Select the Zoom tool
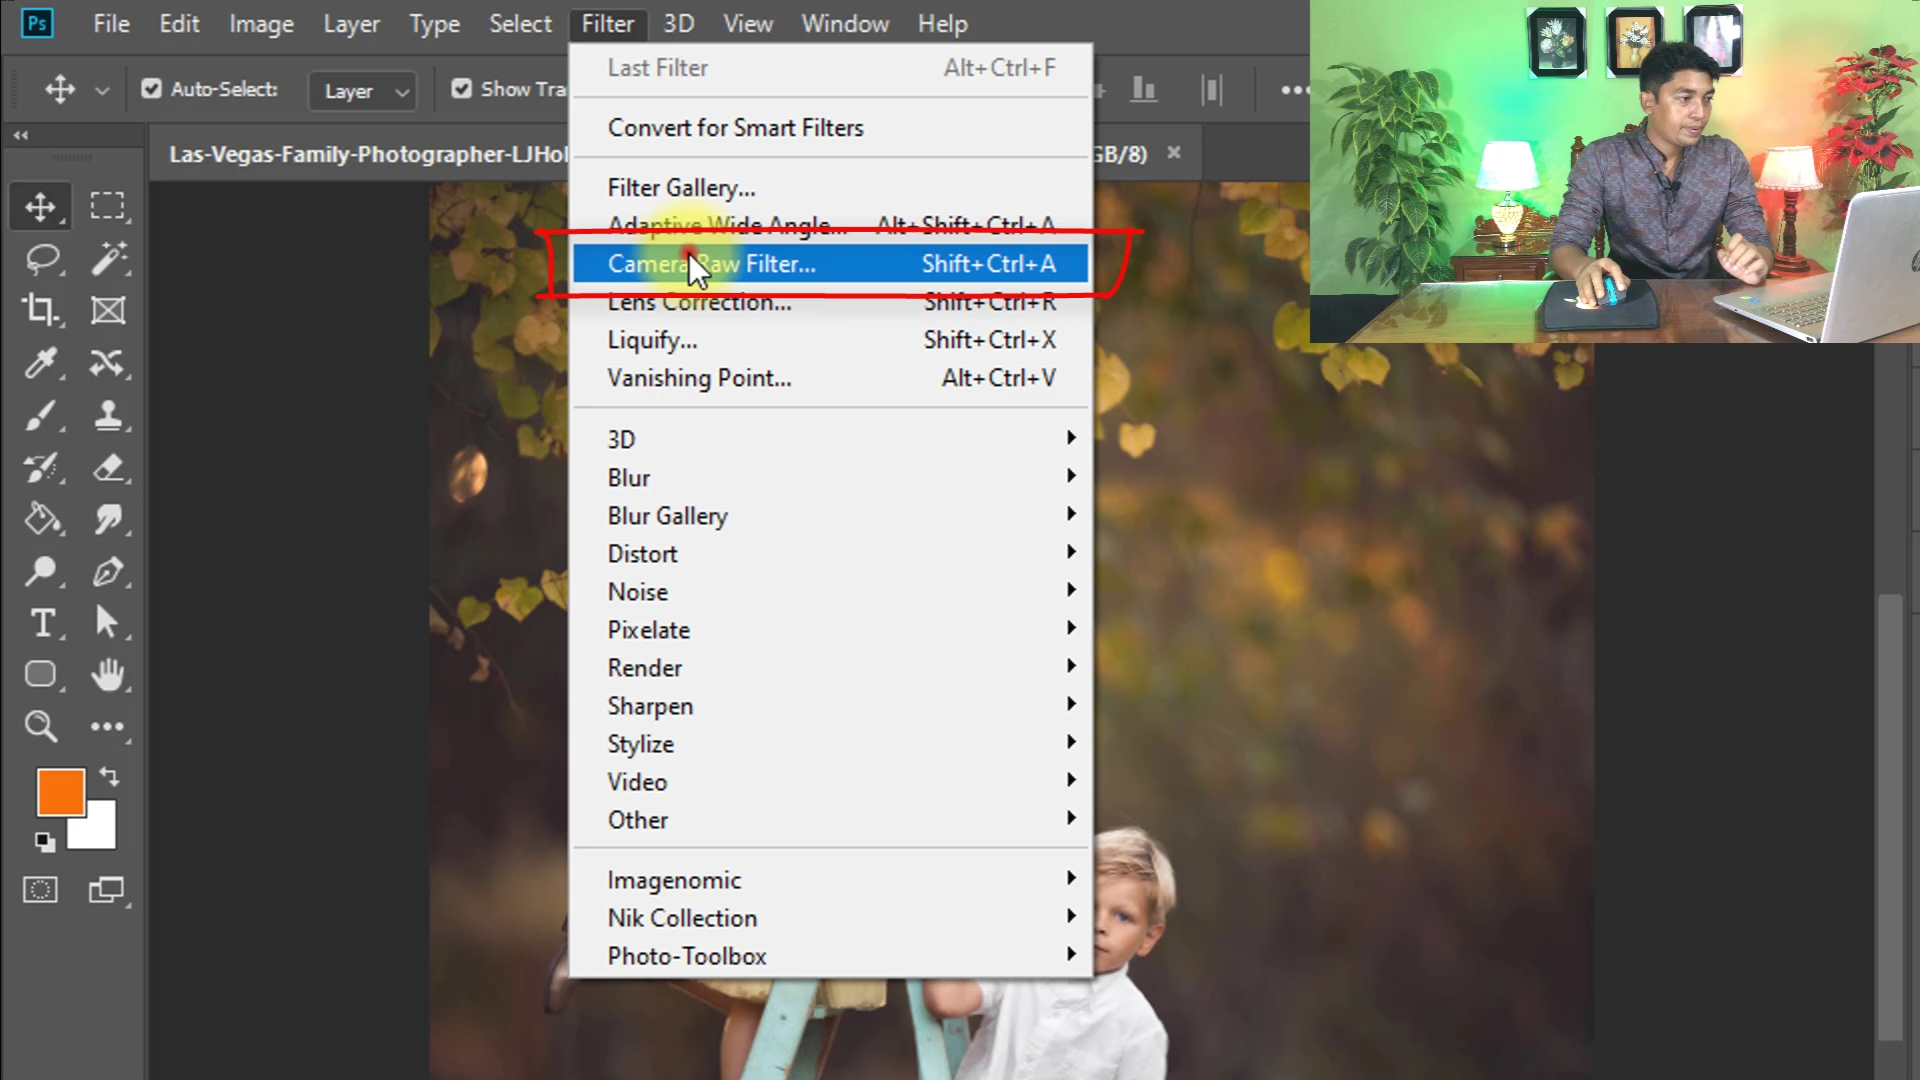This screenshot has height=1080, width=1920. (40, 726)
